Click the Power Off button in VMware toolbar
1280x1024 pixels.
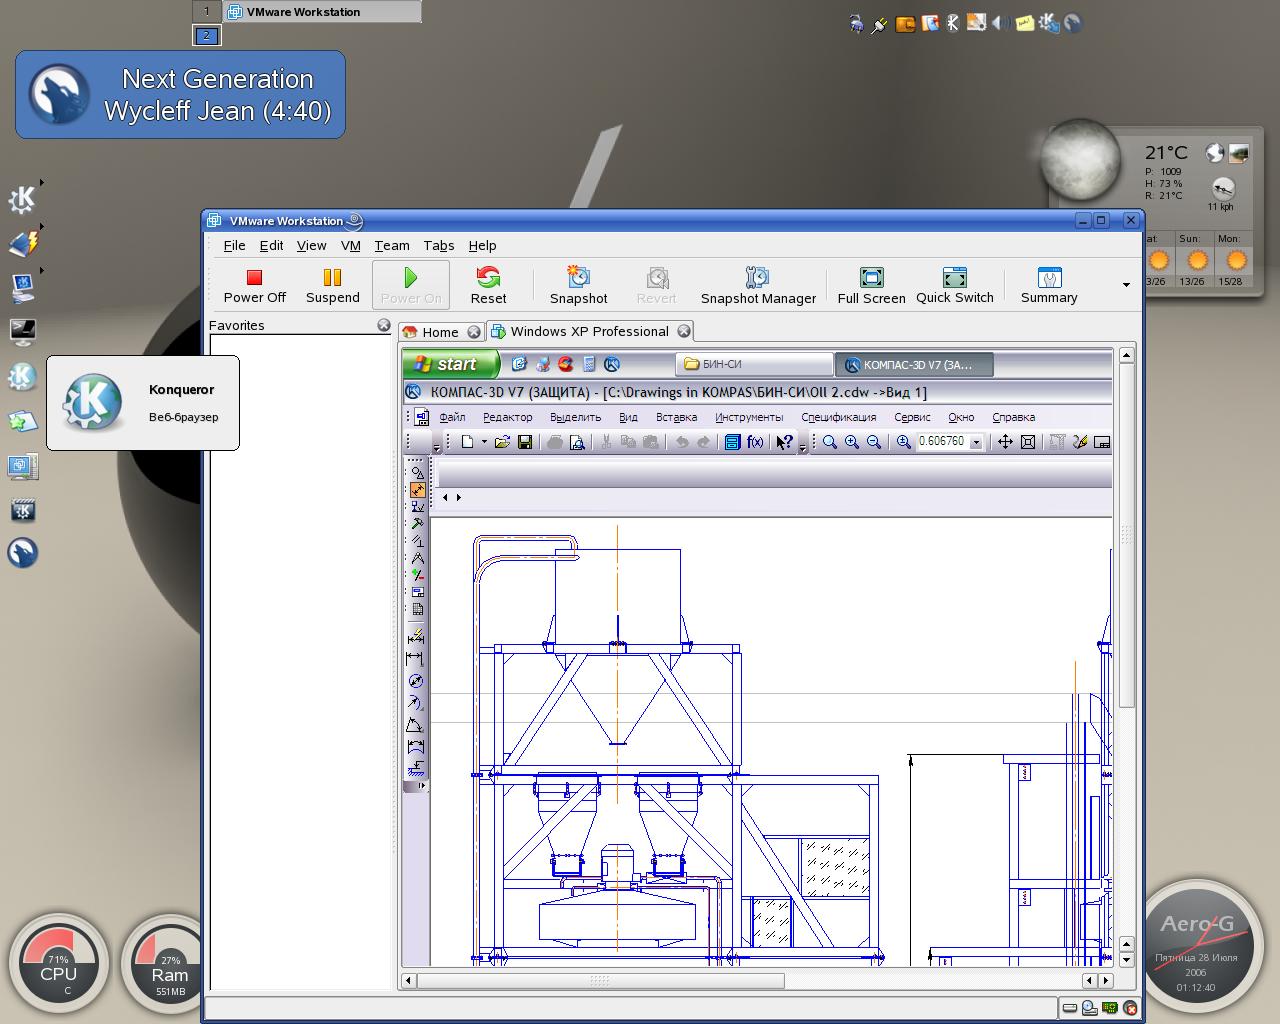[254, 286]
